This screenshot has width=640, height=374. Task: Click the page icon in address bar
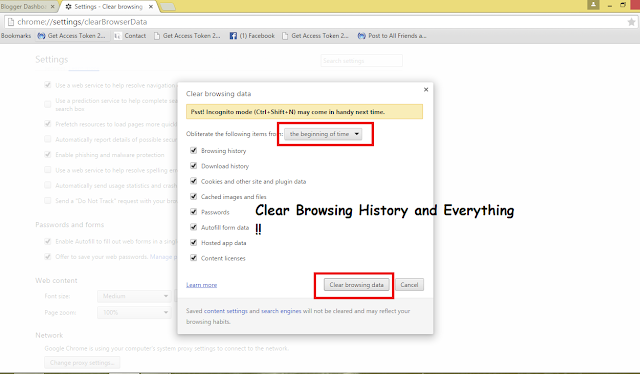tap(11, 22)
